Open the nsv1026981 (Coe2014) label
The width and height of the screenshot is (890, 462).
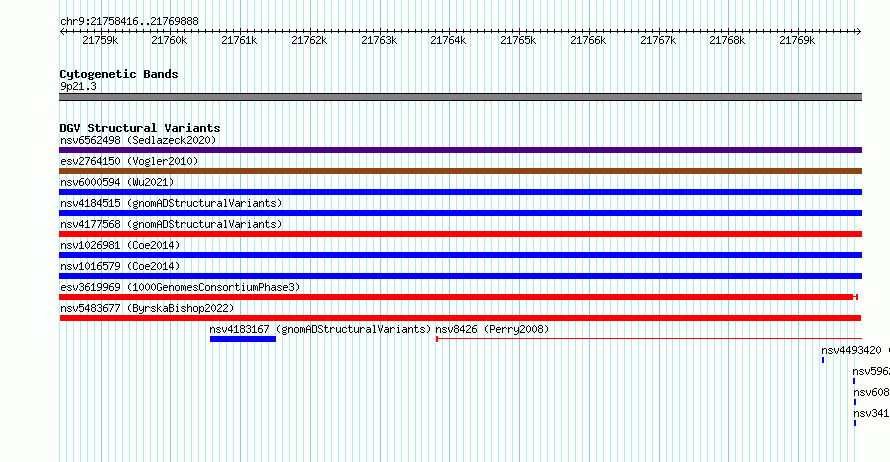(120, 245)
